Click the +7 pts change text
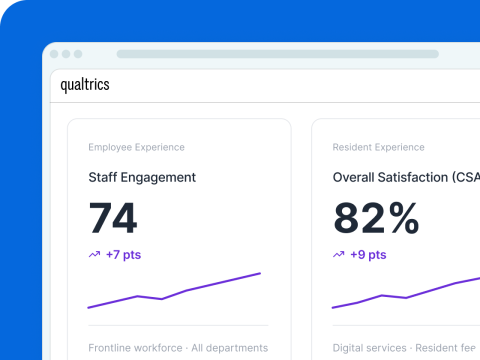 pos(124,255)
